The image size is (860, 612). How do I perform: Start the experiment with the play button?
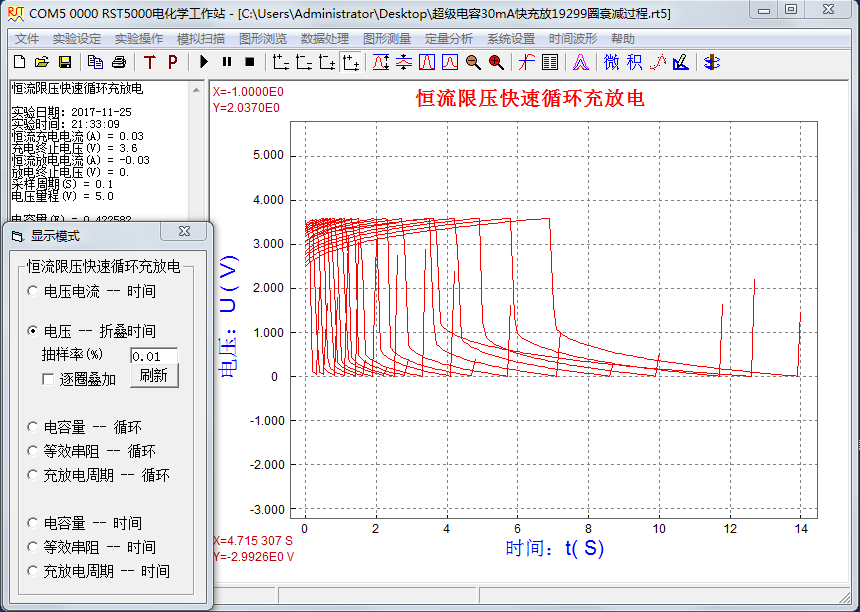pyautogui.click(x=204, y=62)
